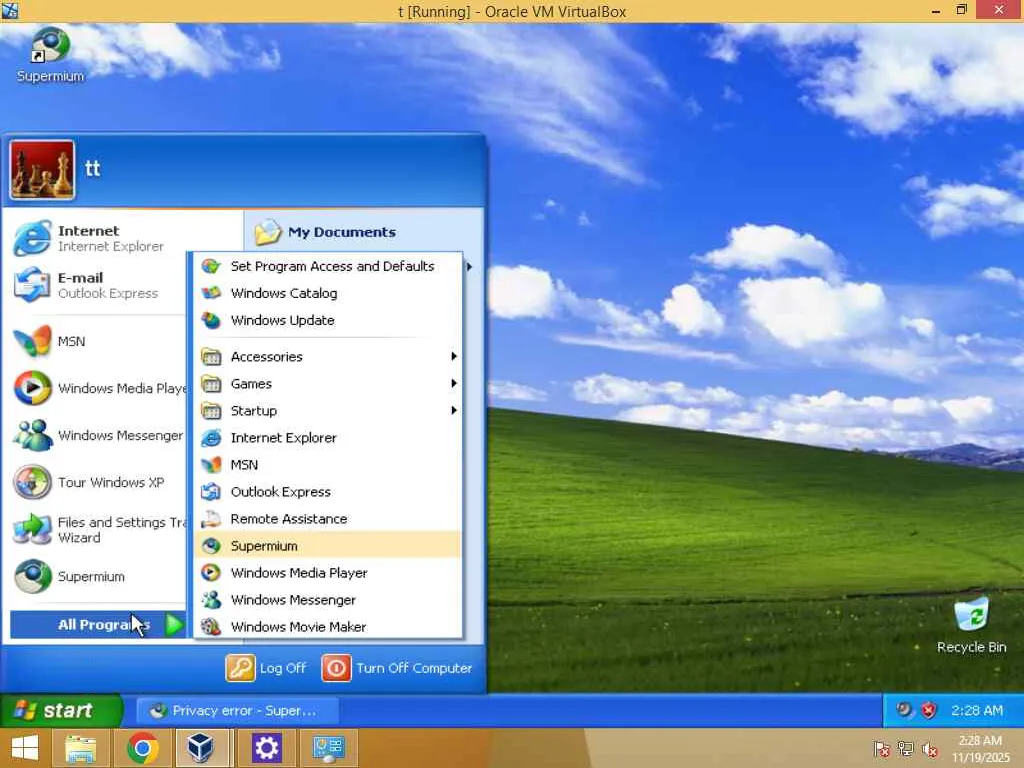The width and height of the screenshot is (1024, 768).
Task: Expand the Startup submenu
Action: (x=328, y=411)
